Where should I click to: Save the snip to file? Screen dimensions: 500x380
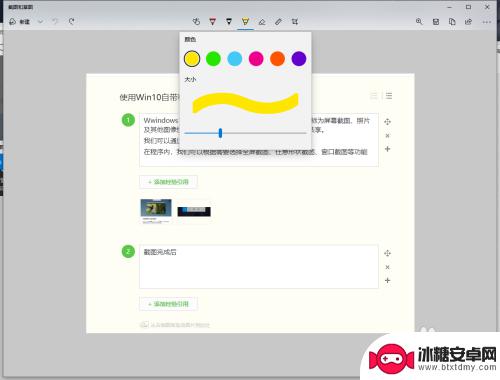click(x=436, y=22)
